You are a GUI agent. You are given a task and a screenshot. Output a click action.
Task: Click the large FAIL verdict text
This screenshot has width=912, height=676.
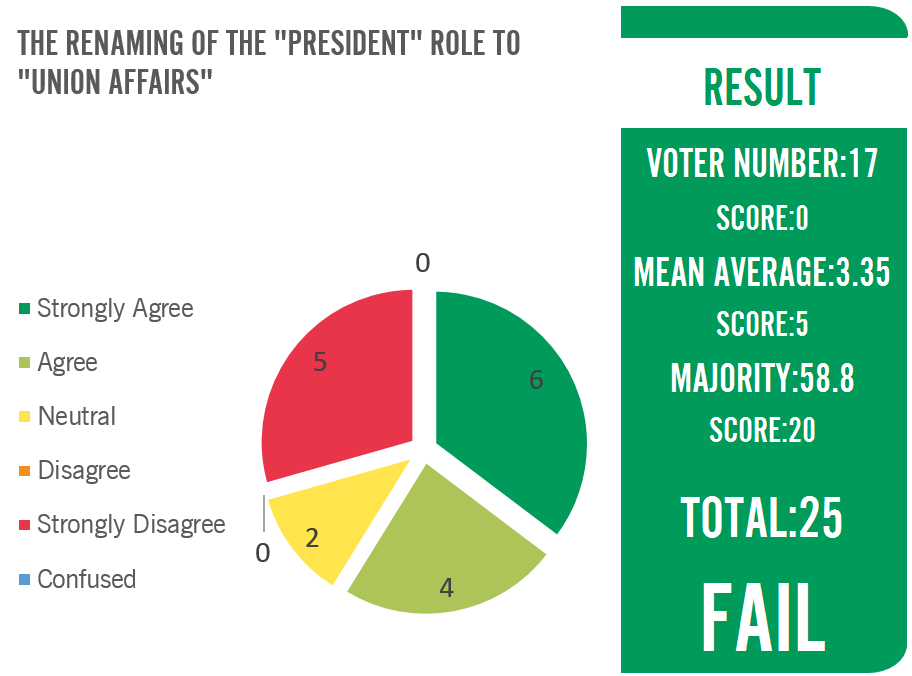pos(762,614)
